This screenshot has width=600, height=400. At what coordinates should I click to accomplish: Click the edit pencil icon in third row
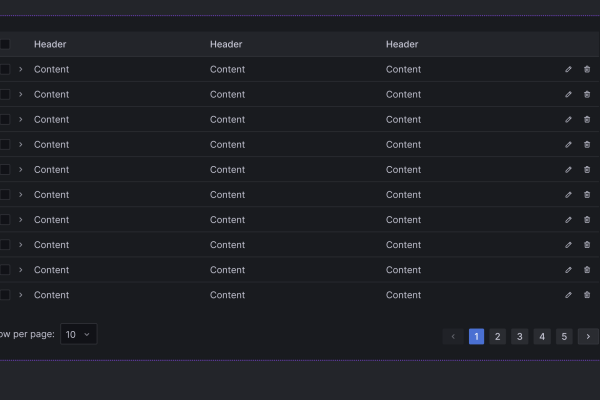569,119
